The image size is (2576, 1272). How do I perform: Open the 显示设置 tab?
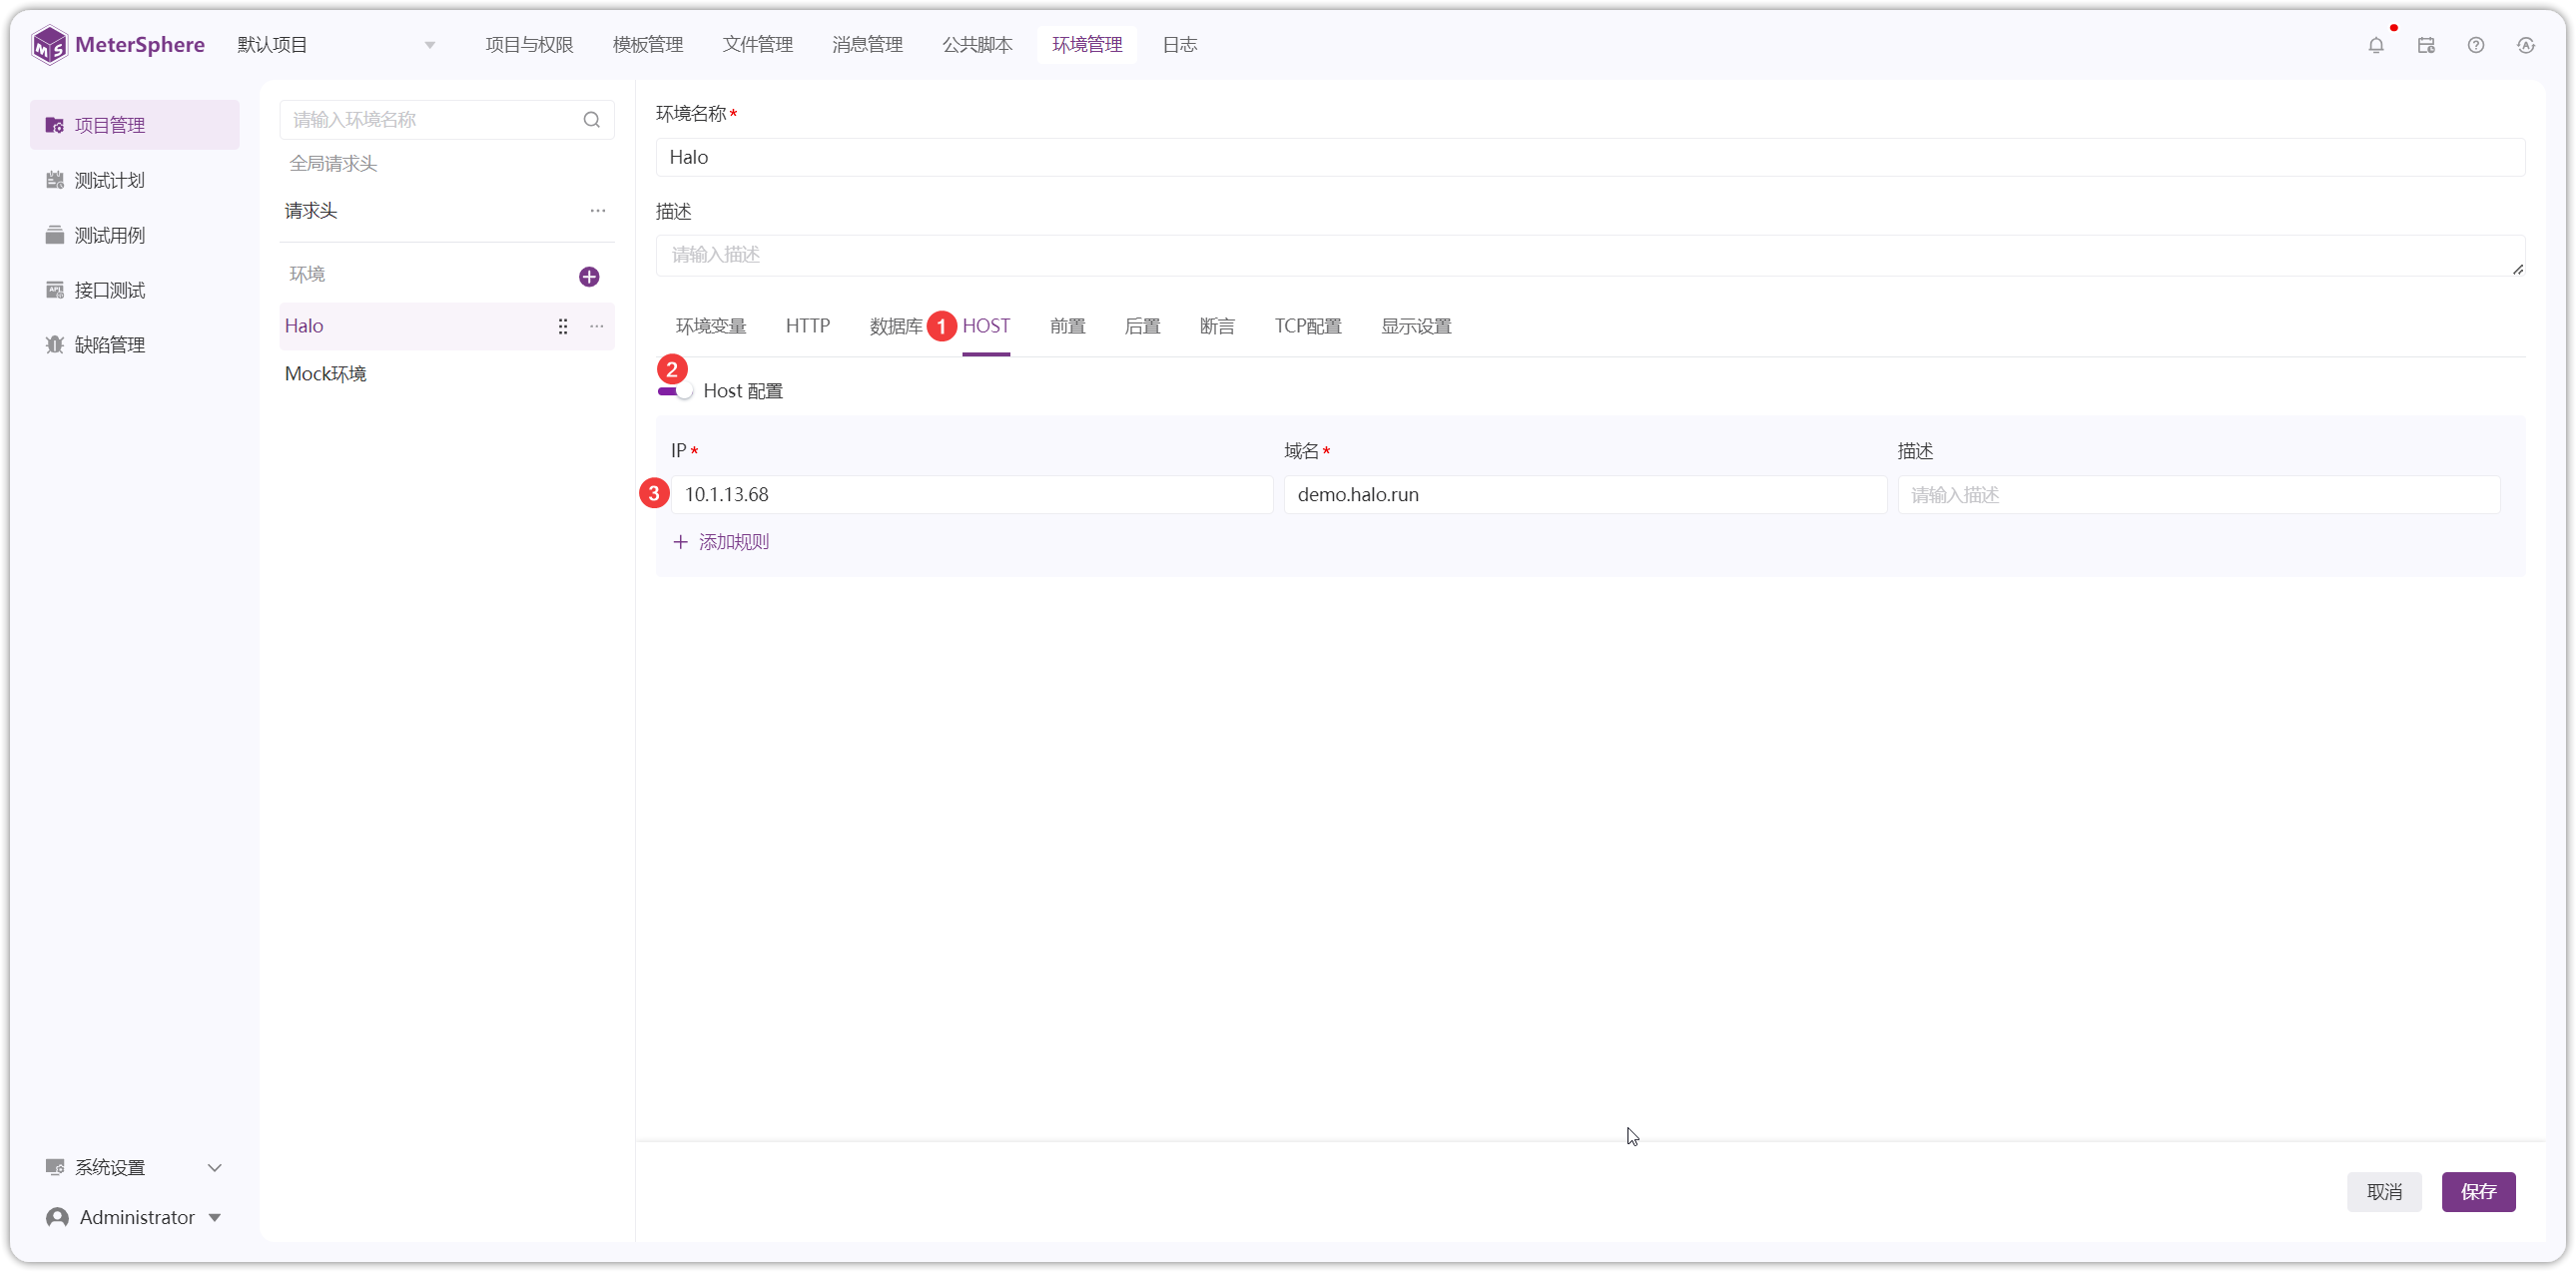(1416, 326)
